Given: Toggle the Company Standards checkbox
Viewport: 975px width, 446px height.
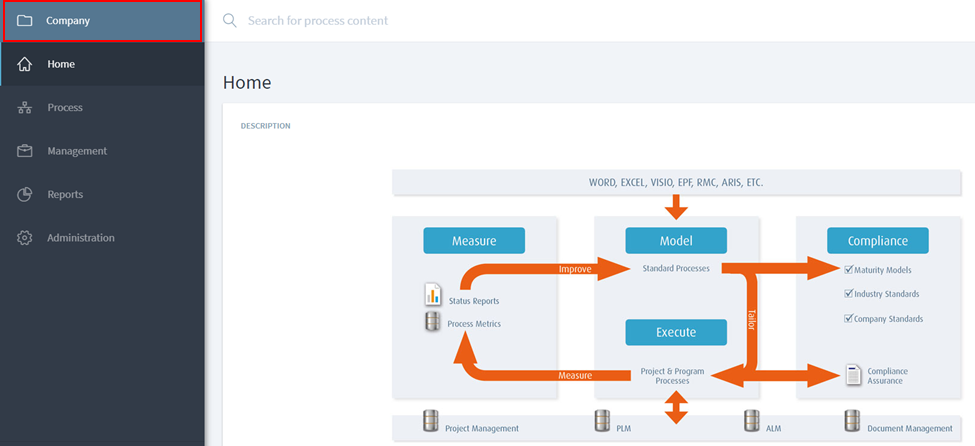Looking at the screenshot, I should coord(848,319).
